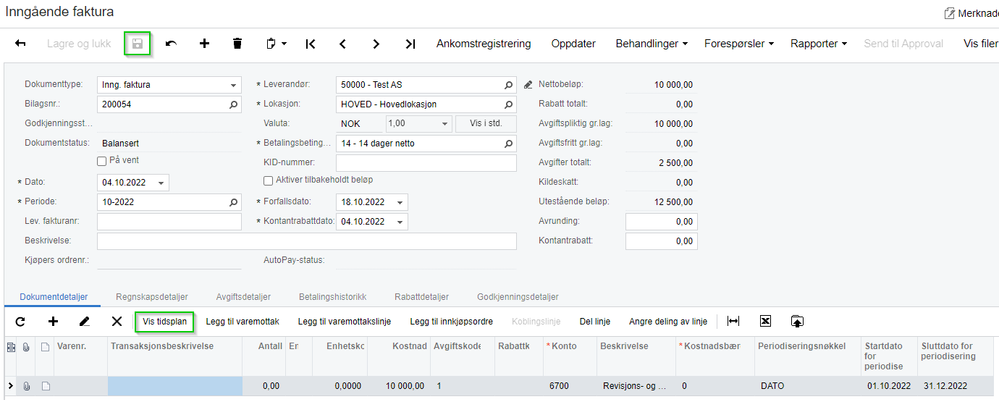Image resolution: width=999 pixels, height=400 pixels.
Task: Click Legg til innkjøpsordre
Action: [451, 322]
